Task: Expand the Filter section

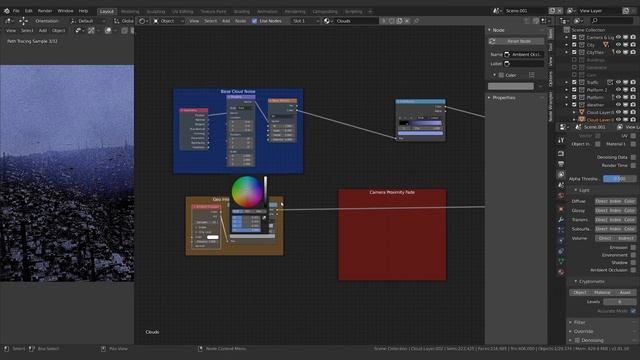Action: (x=571, y=322)
